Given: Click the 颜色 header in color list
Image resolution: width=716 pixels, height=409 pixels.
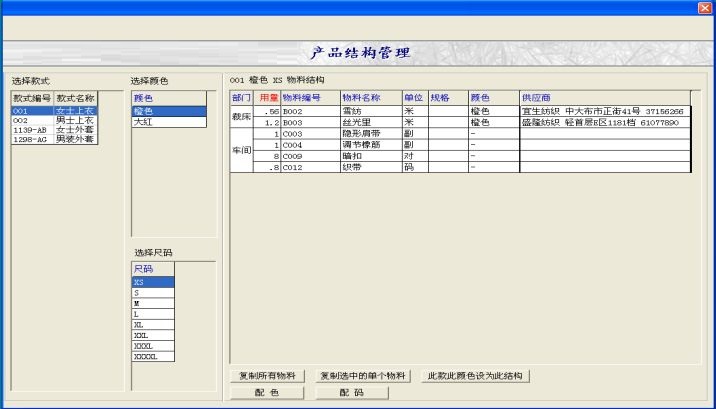Looking at the screenshot, I should (x=169, y=98).
